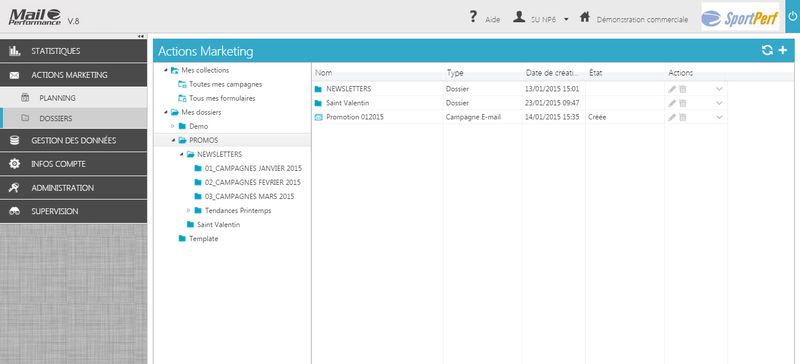This screenshot has width=800, height=364.
Task: Click the Administration tools icon
Action: pos(15,188)
